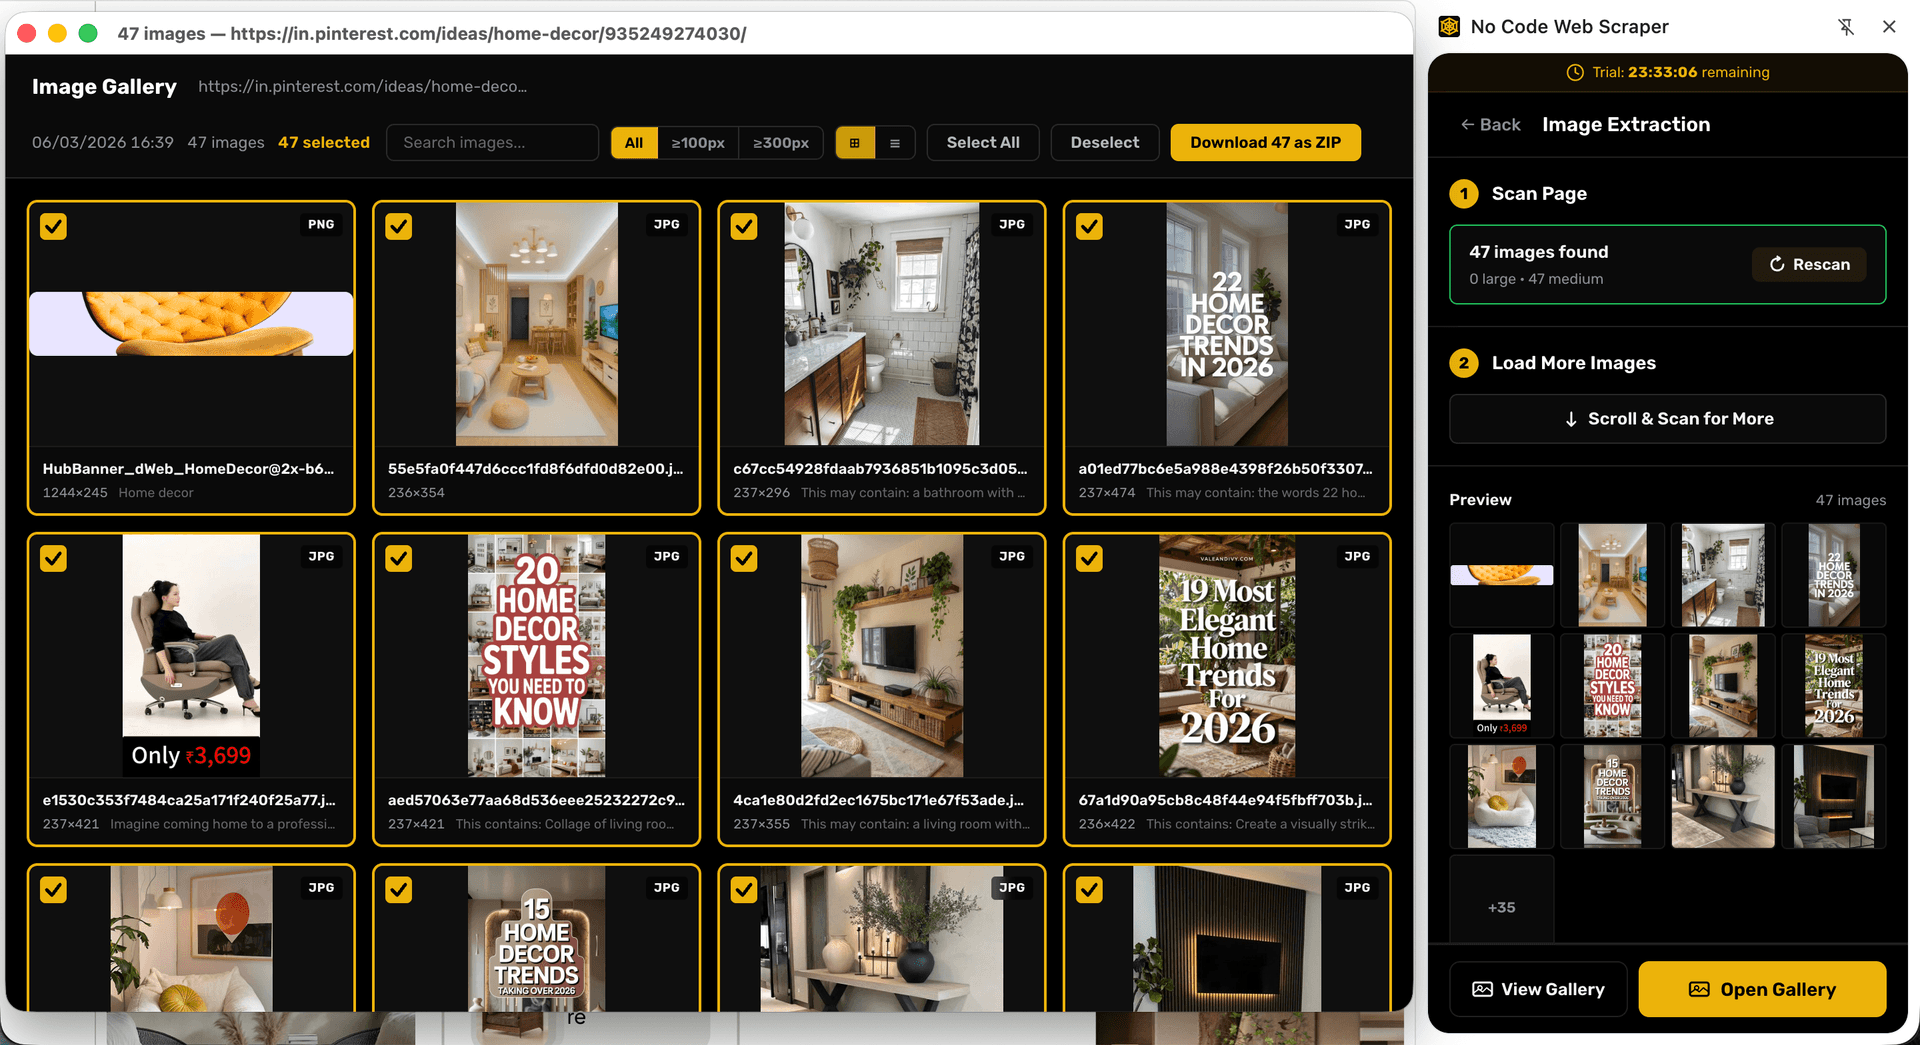Screen dimensions: 1920x1045
Task: Uncheck the c67cc54928fdaab bathroom image checkbox
Action: [744, 227]
